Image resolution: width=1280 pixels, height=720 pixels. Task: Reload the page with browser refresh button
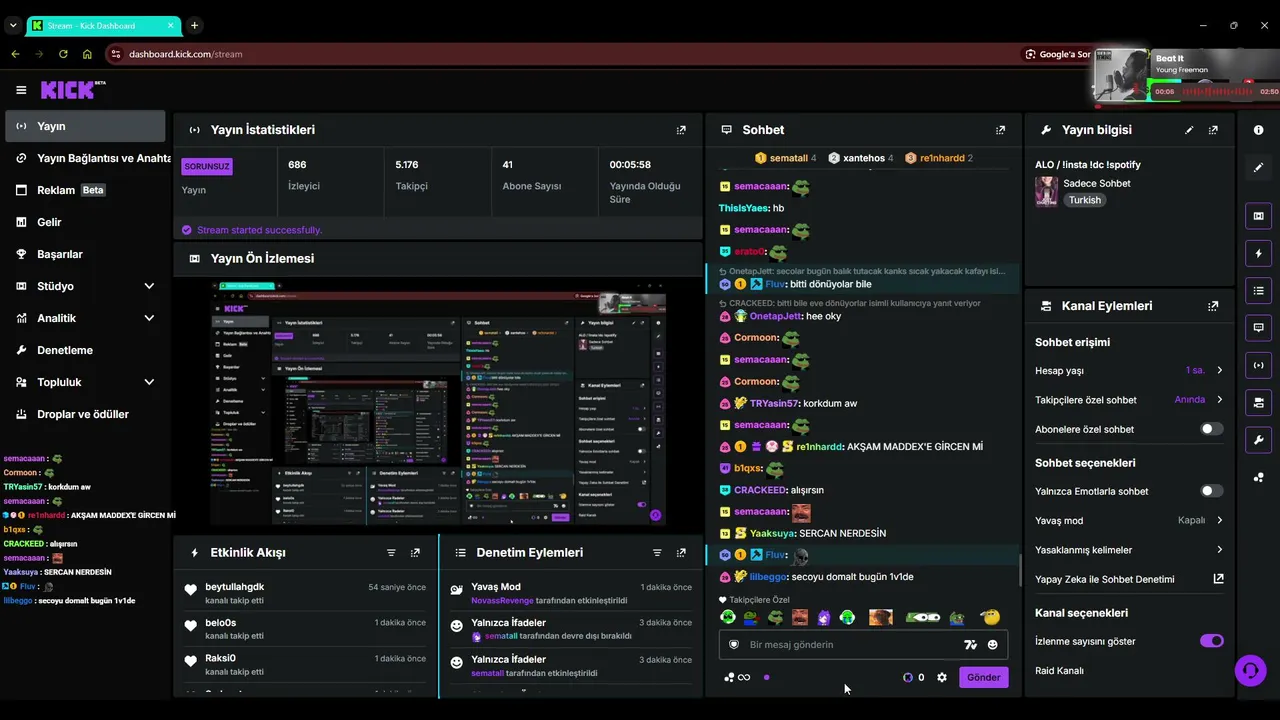[x=63, y=54]
